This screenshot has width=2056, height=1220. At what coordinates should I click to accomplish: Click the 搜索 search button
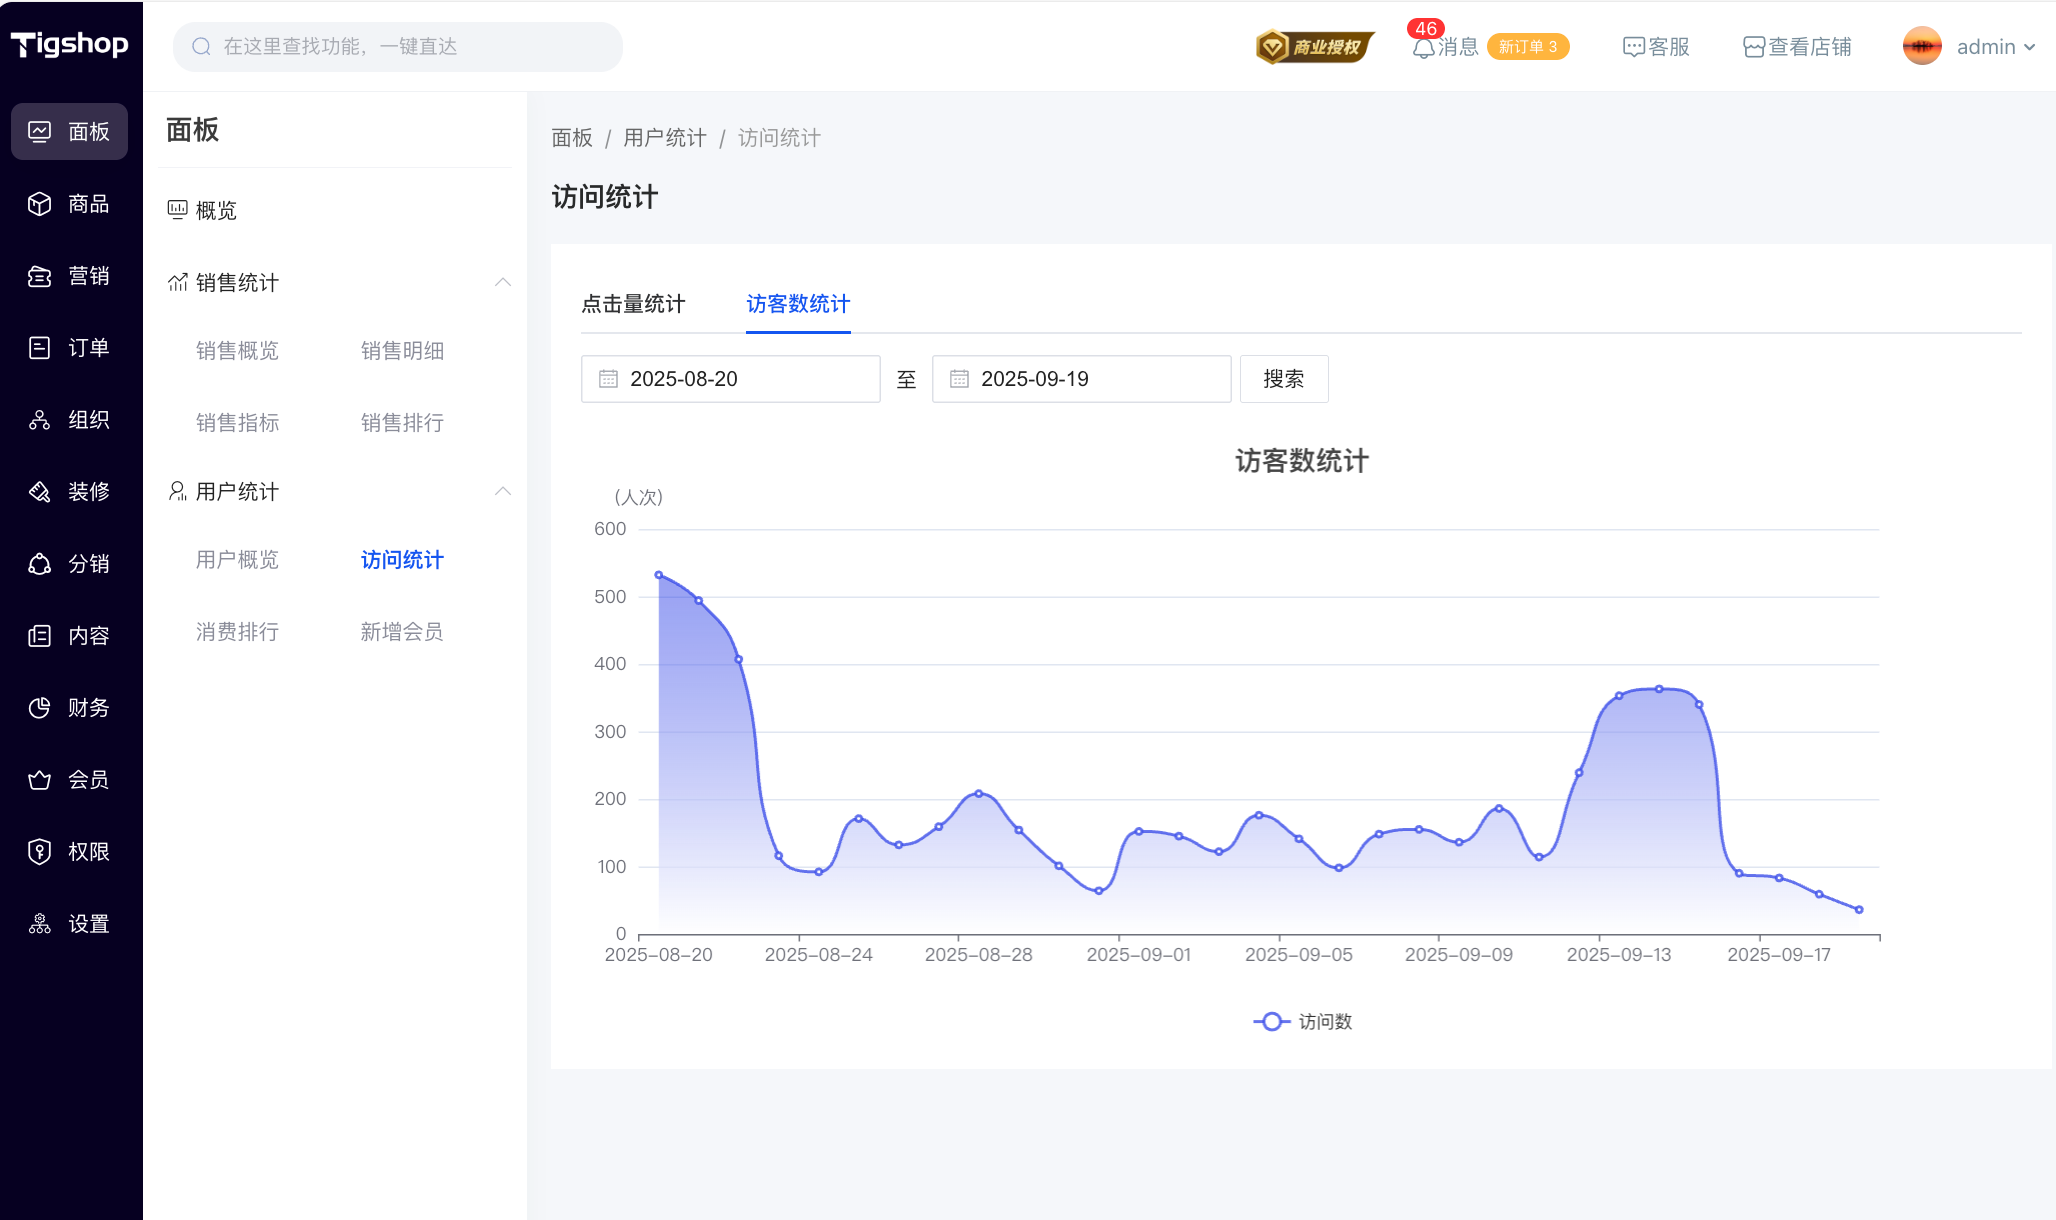coord(1284,379)
